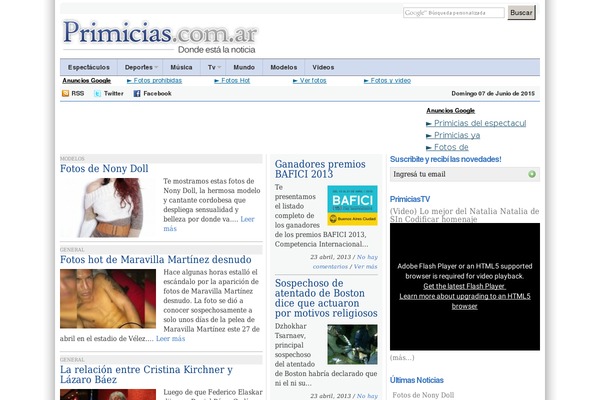Open the Modelos section
Image resolution: width=600 pixels, height=400 pixels.
(x=284, y=67)
